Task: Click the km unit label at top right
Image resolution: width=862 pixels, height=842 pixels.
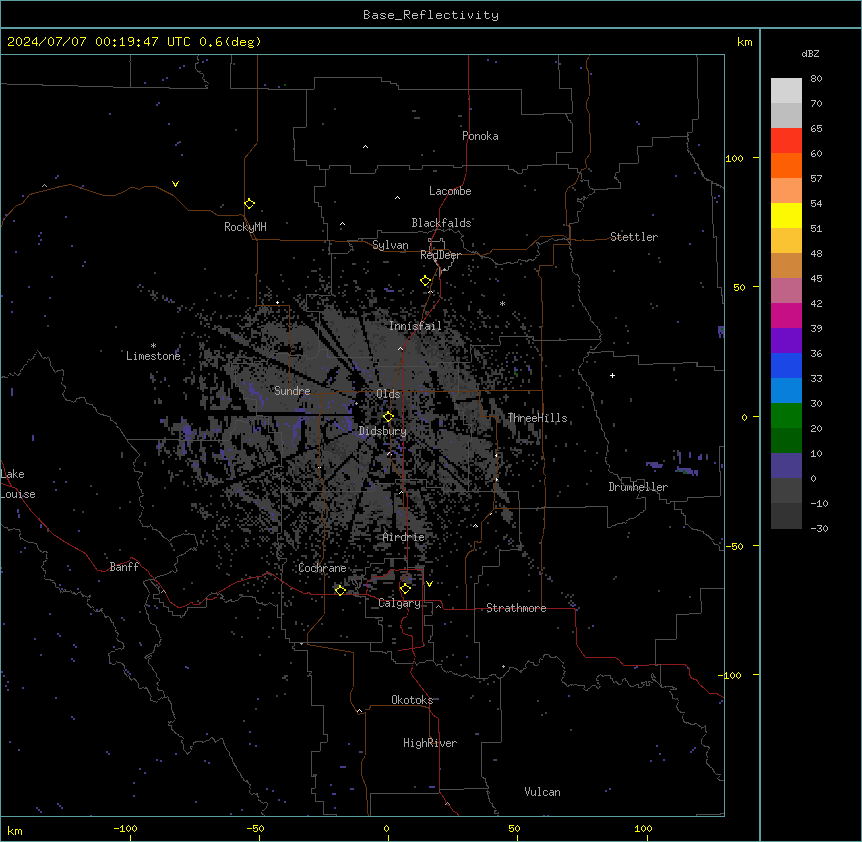Action: pos(744,42)
